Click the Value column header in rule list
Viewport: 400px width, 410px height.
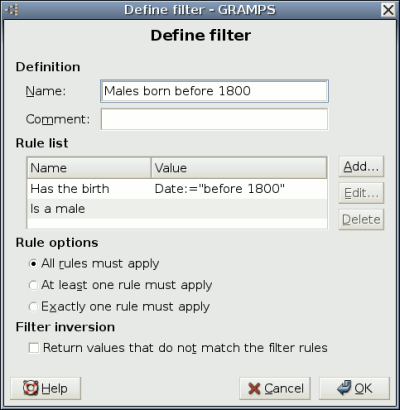pos(239,168)
